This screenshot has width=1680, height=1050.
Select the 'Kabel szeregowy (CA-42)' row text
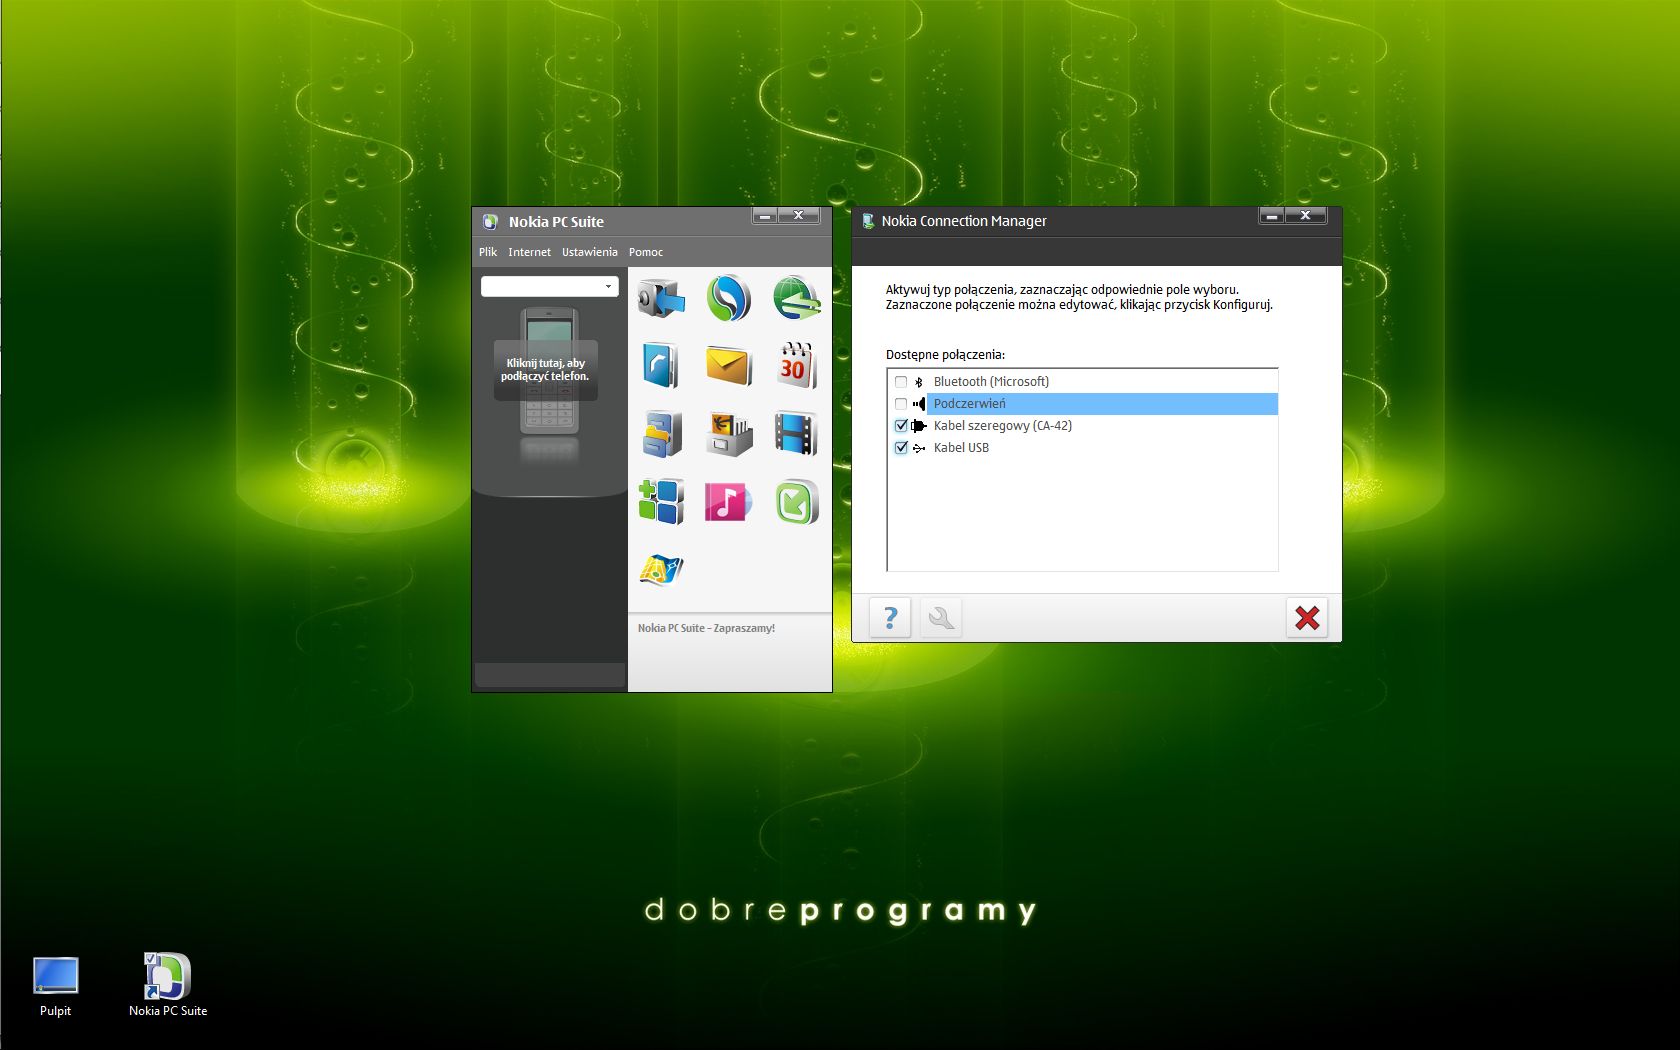(1003, 426)
